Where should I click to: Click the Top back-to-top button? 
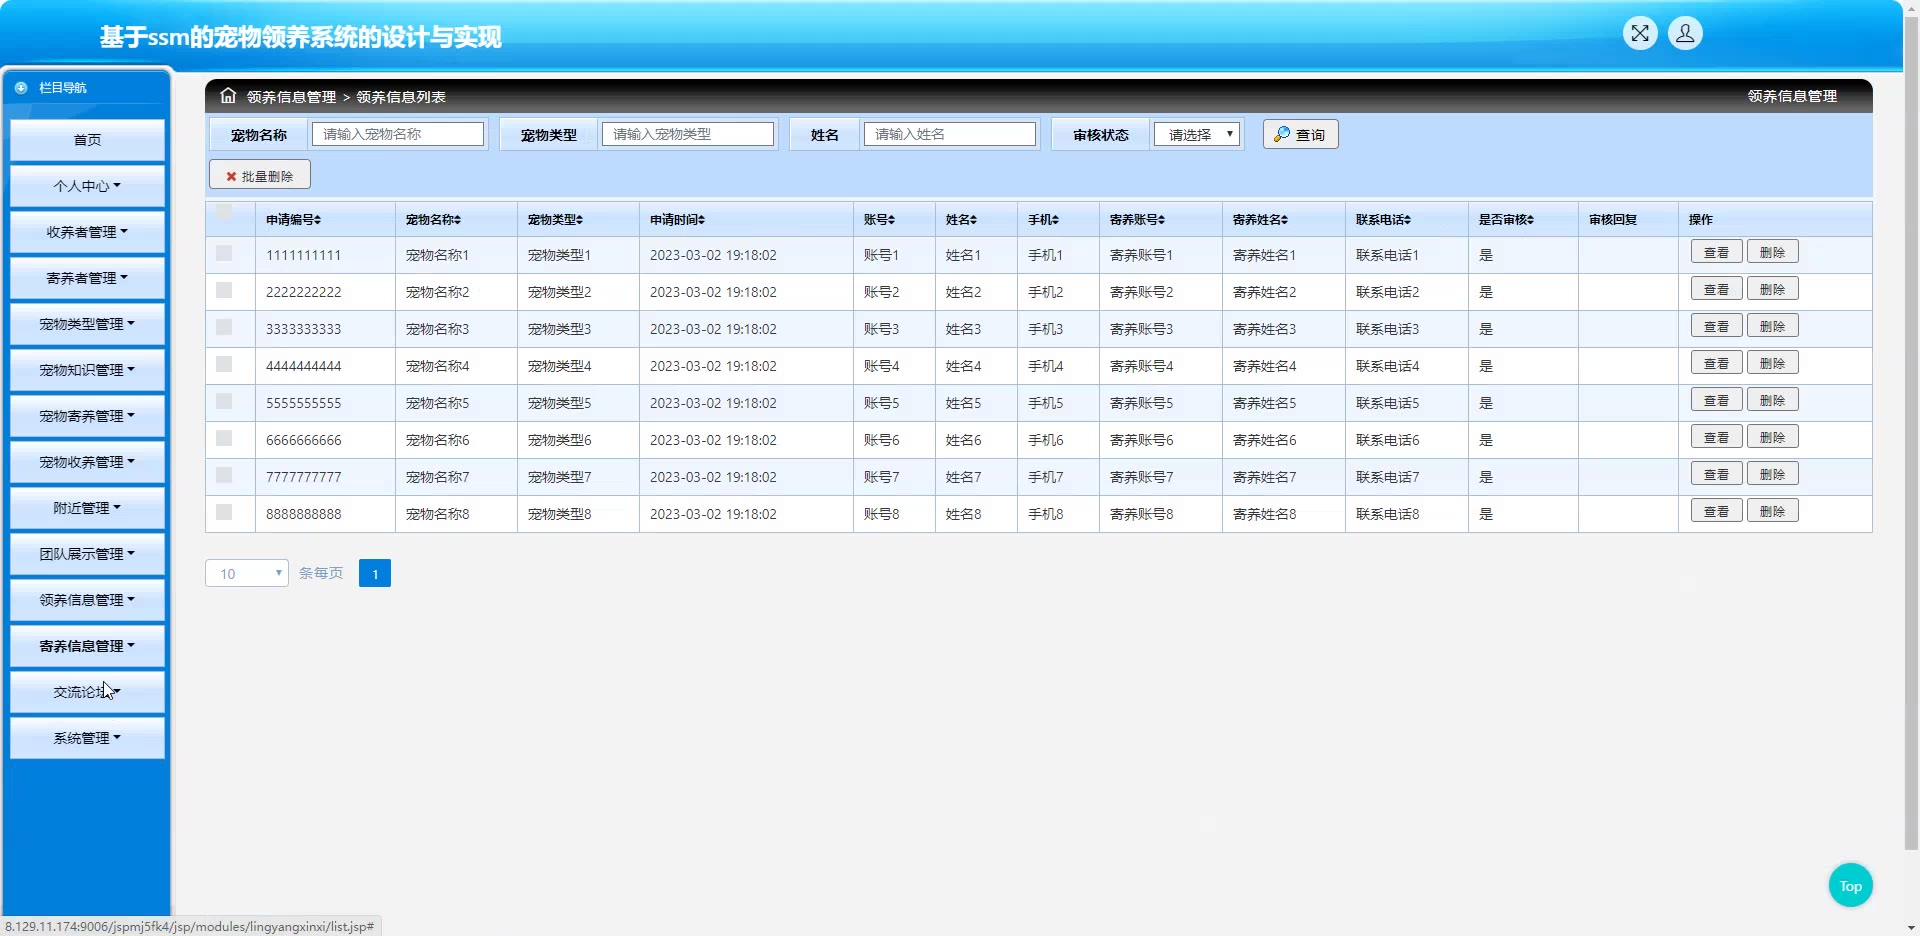(1850, 885)
